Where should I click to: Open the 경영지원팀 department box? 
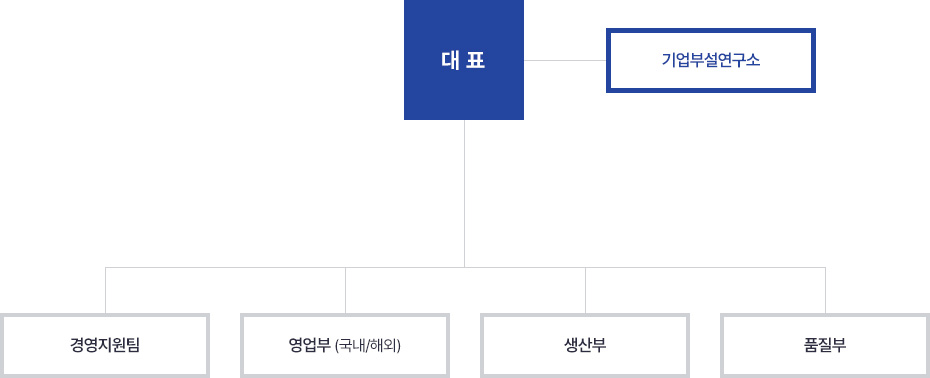point(105,346)
